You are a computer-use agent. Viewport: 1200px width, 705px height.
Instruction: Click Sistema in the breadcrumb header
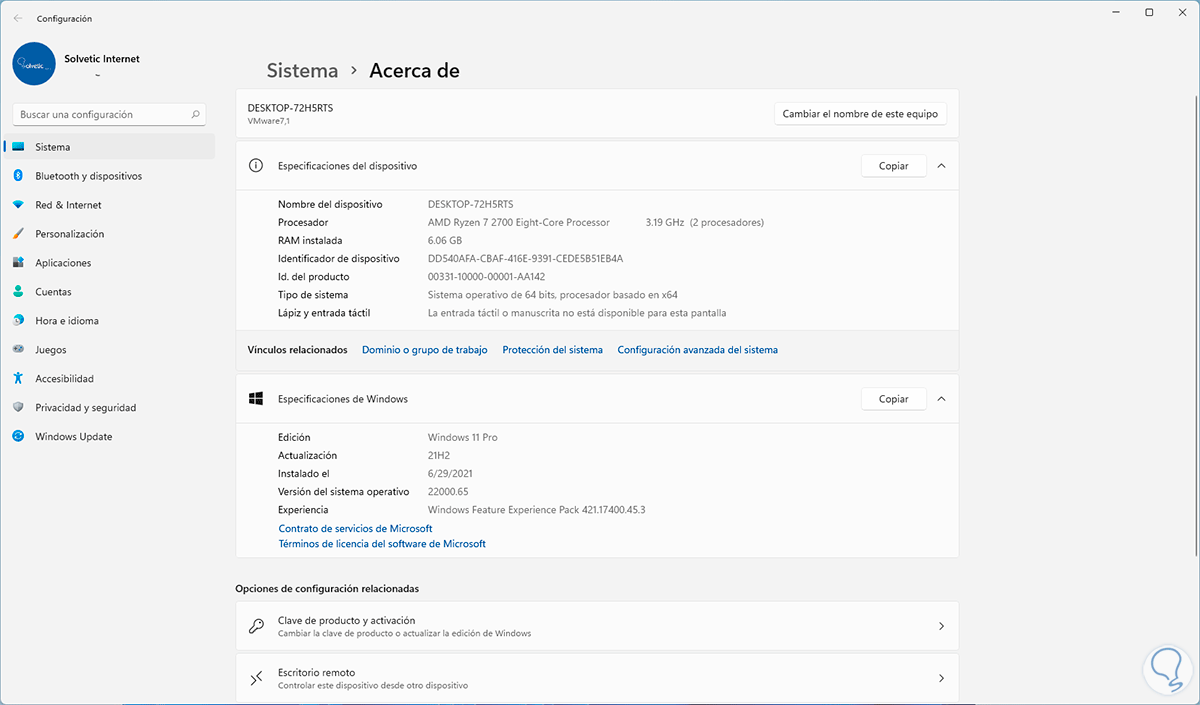302,71
